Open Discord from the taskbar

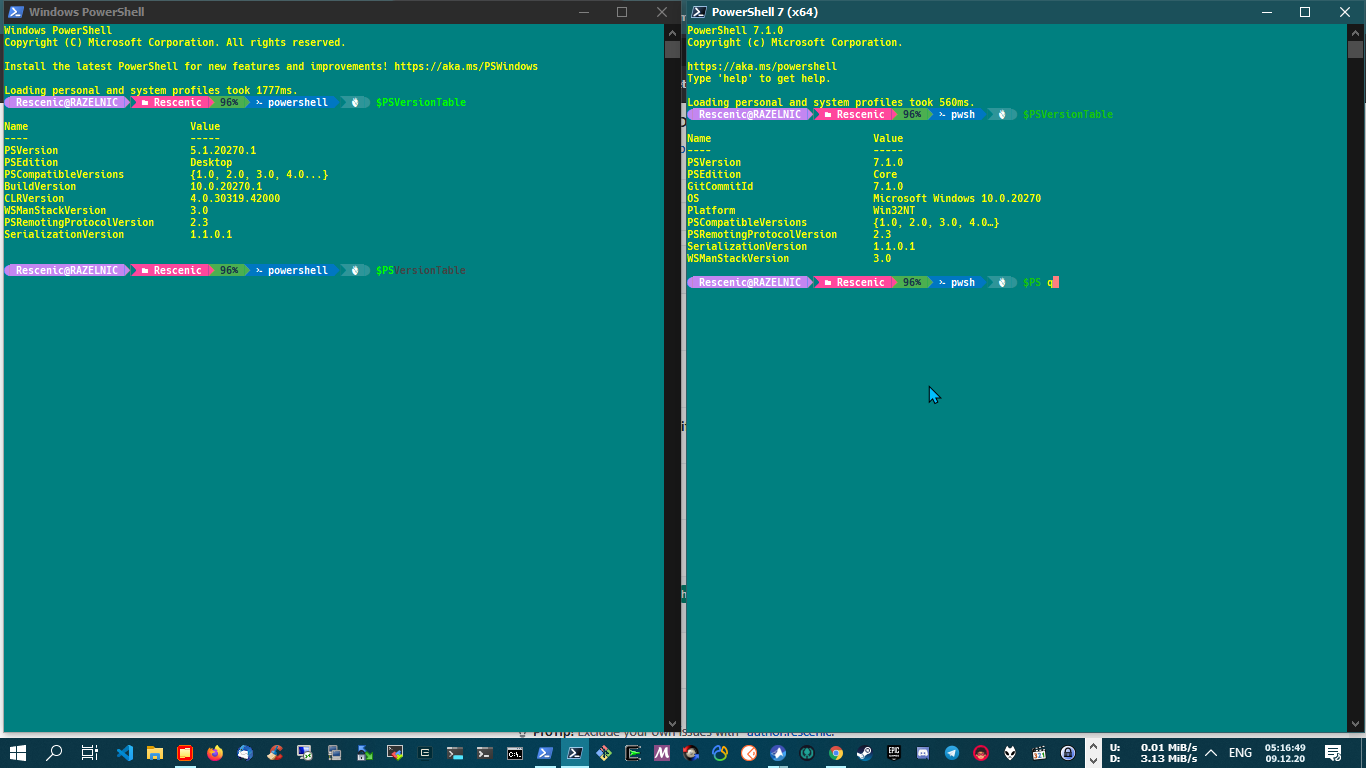click(923, 753)
